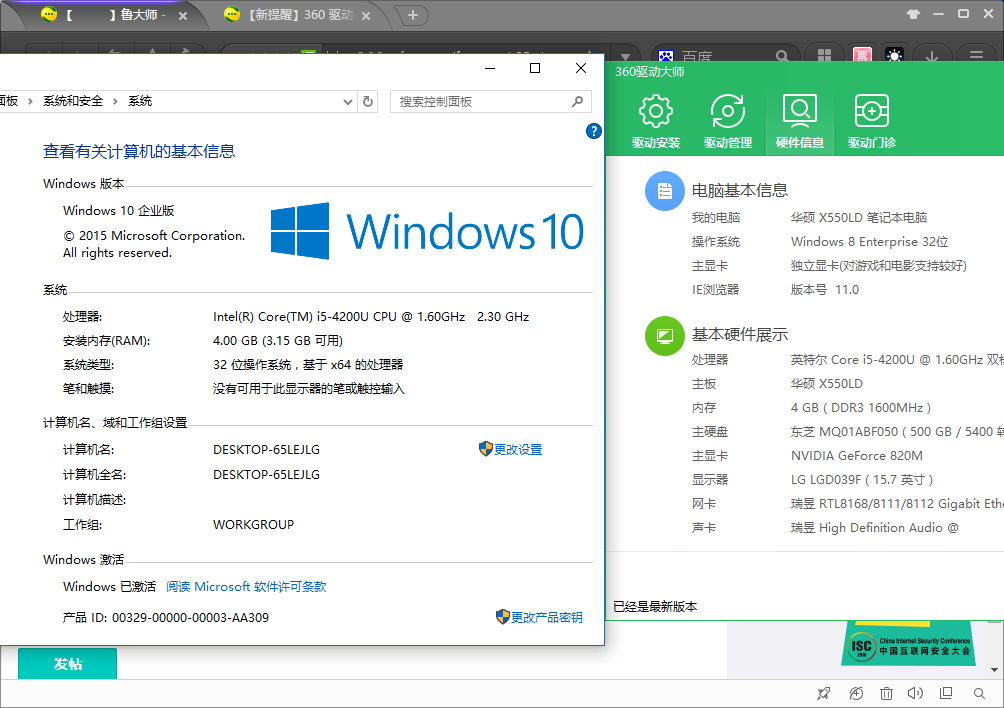The height and width of the screenshot is (708, 1004).
Task: Click the circular plus icon in status bar
Action: coord(856,693)
